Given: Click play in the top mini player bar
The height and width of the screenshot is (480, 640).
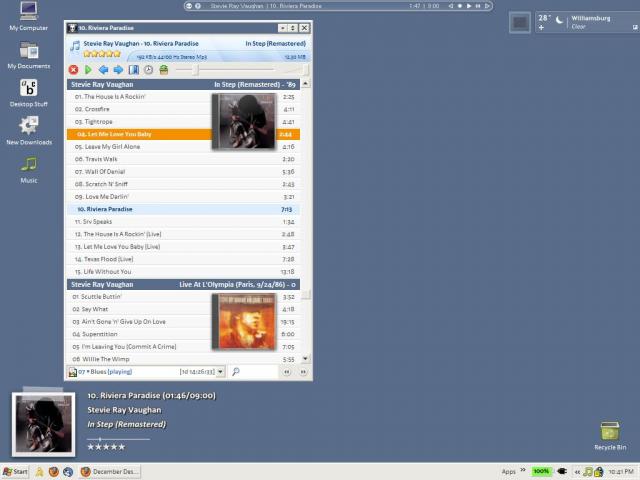Looking at the screenshot, I should pos(469,6).
